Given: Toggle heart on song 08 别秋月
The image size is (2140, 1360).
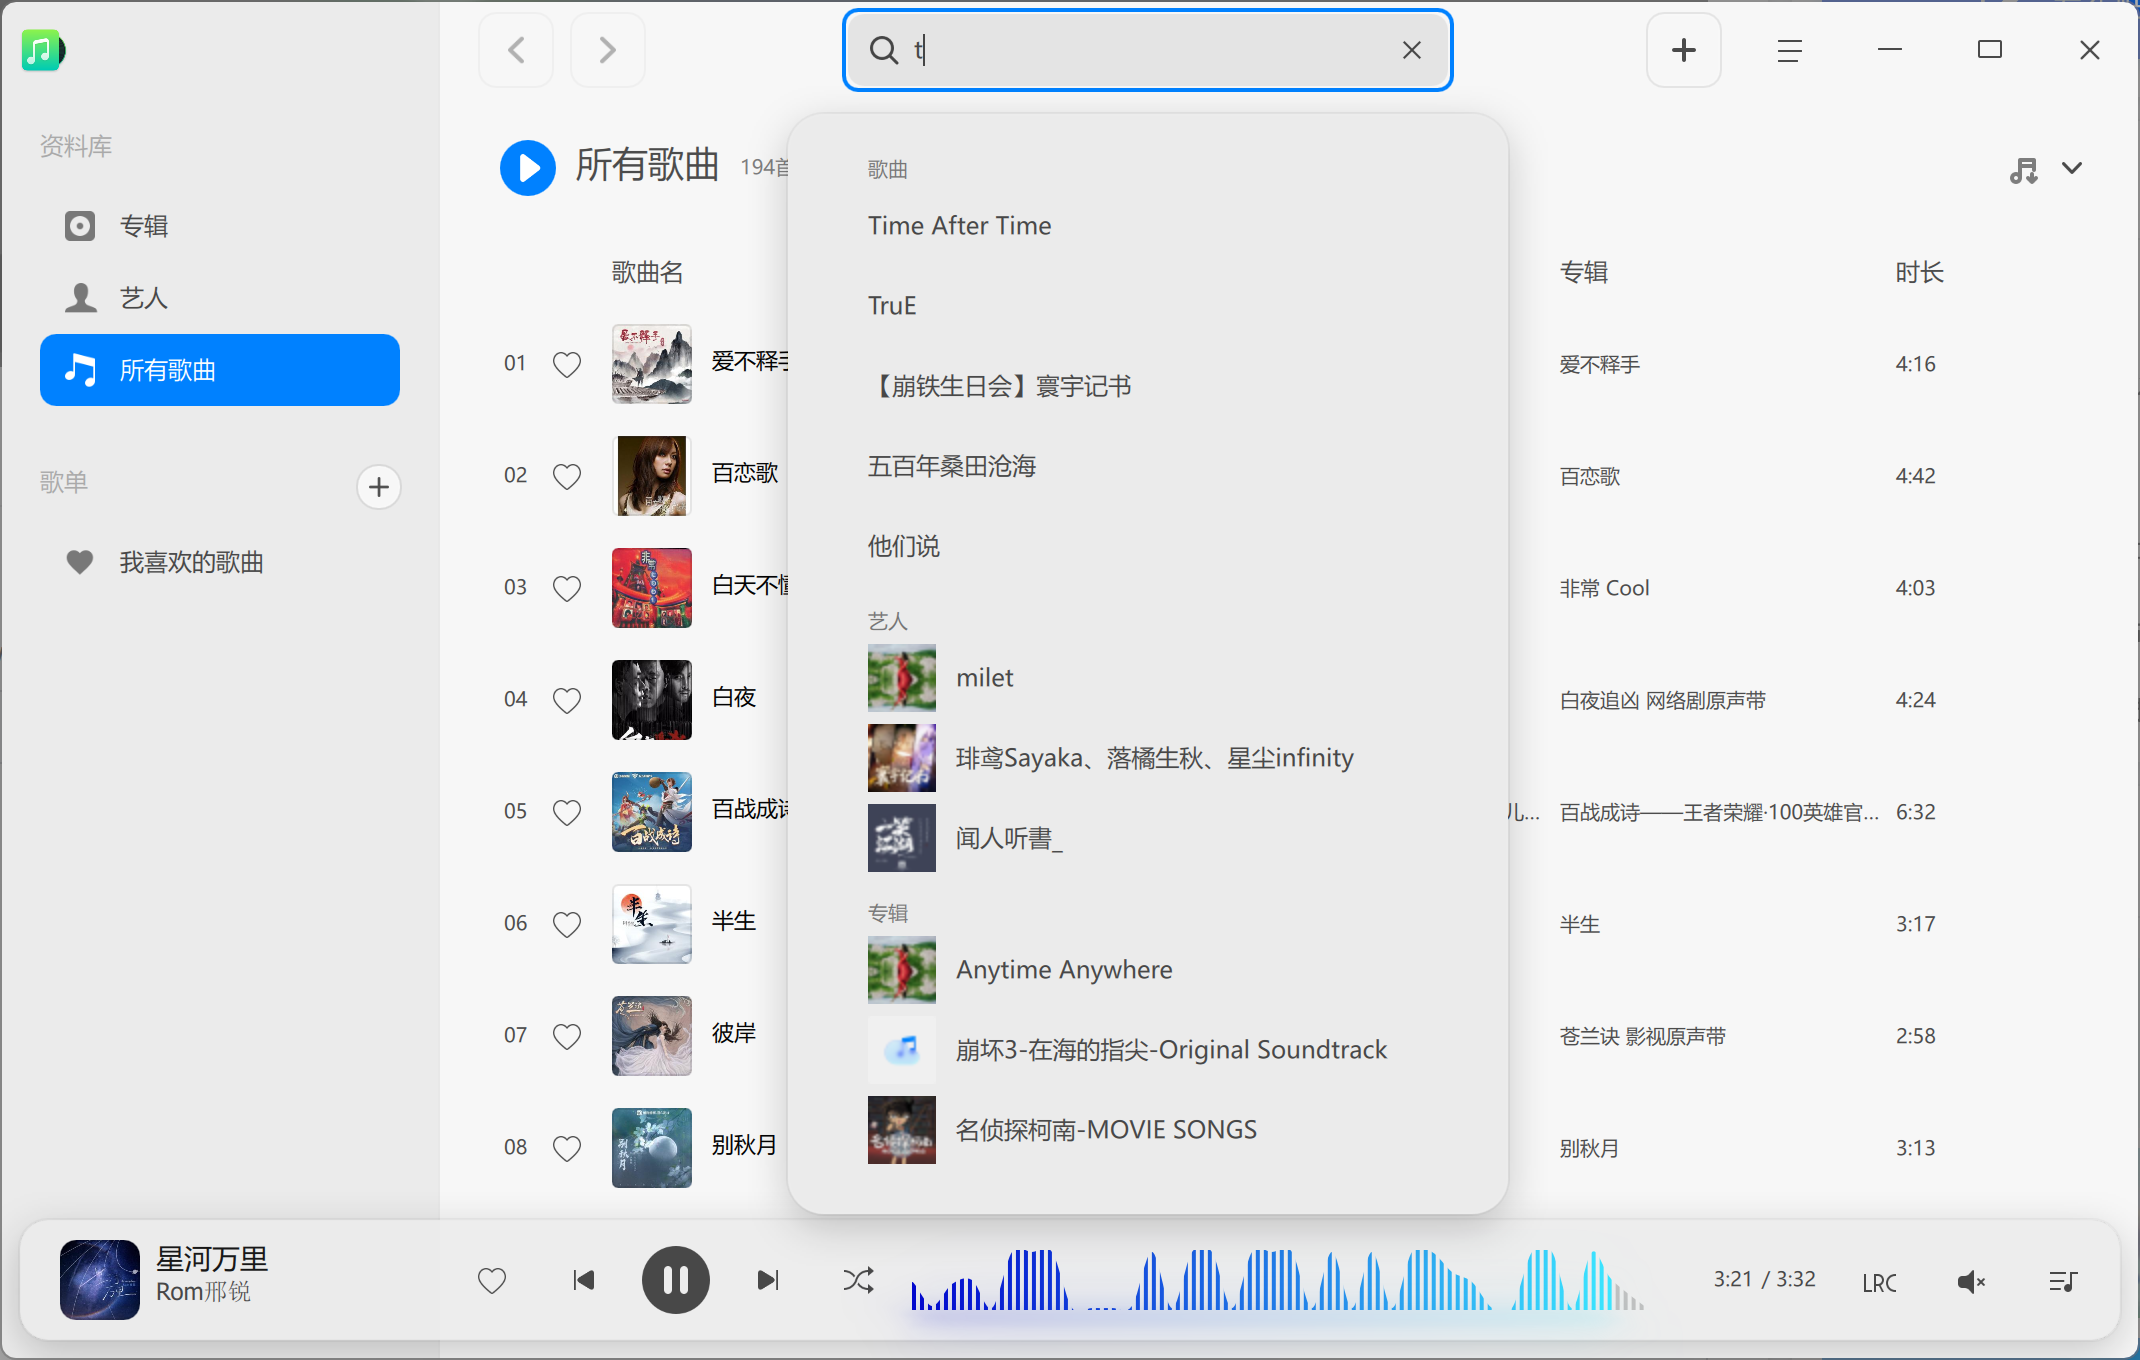Looking at the screenshot, I should pyautogui.click(x=567, y=1148).
